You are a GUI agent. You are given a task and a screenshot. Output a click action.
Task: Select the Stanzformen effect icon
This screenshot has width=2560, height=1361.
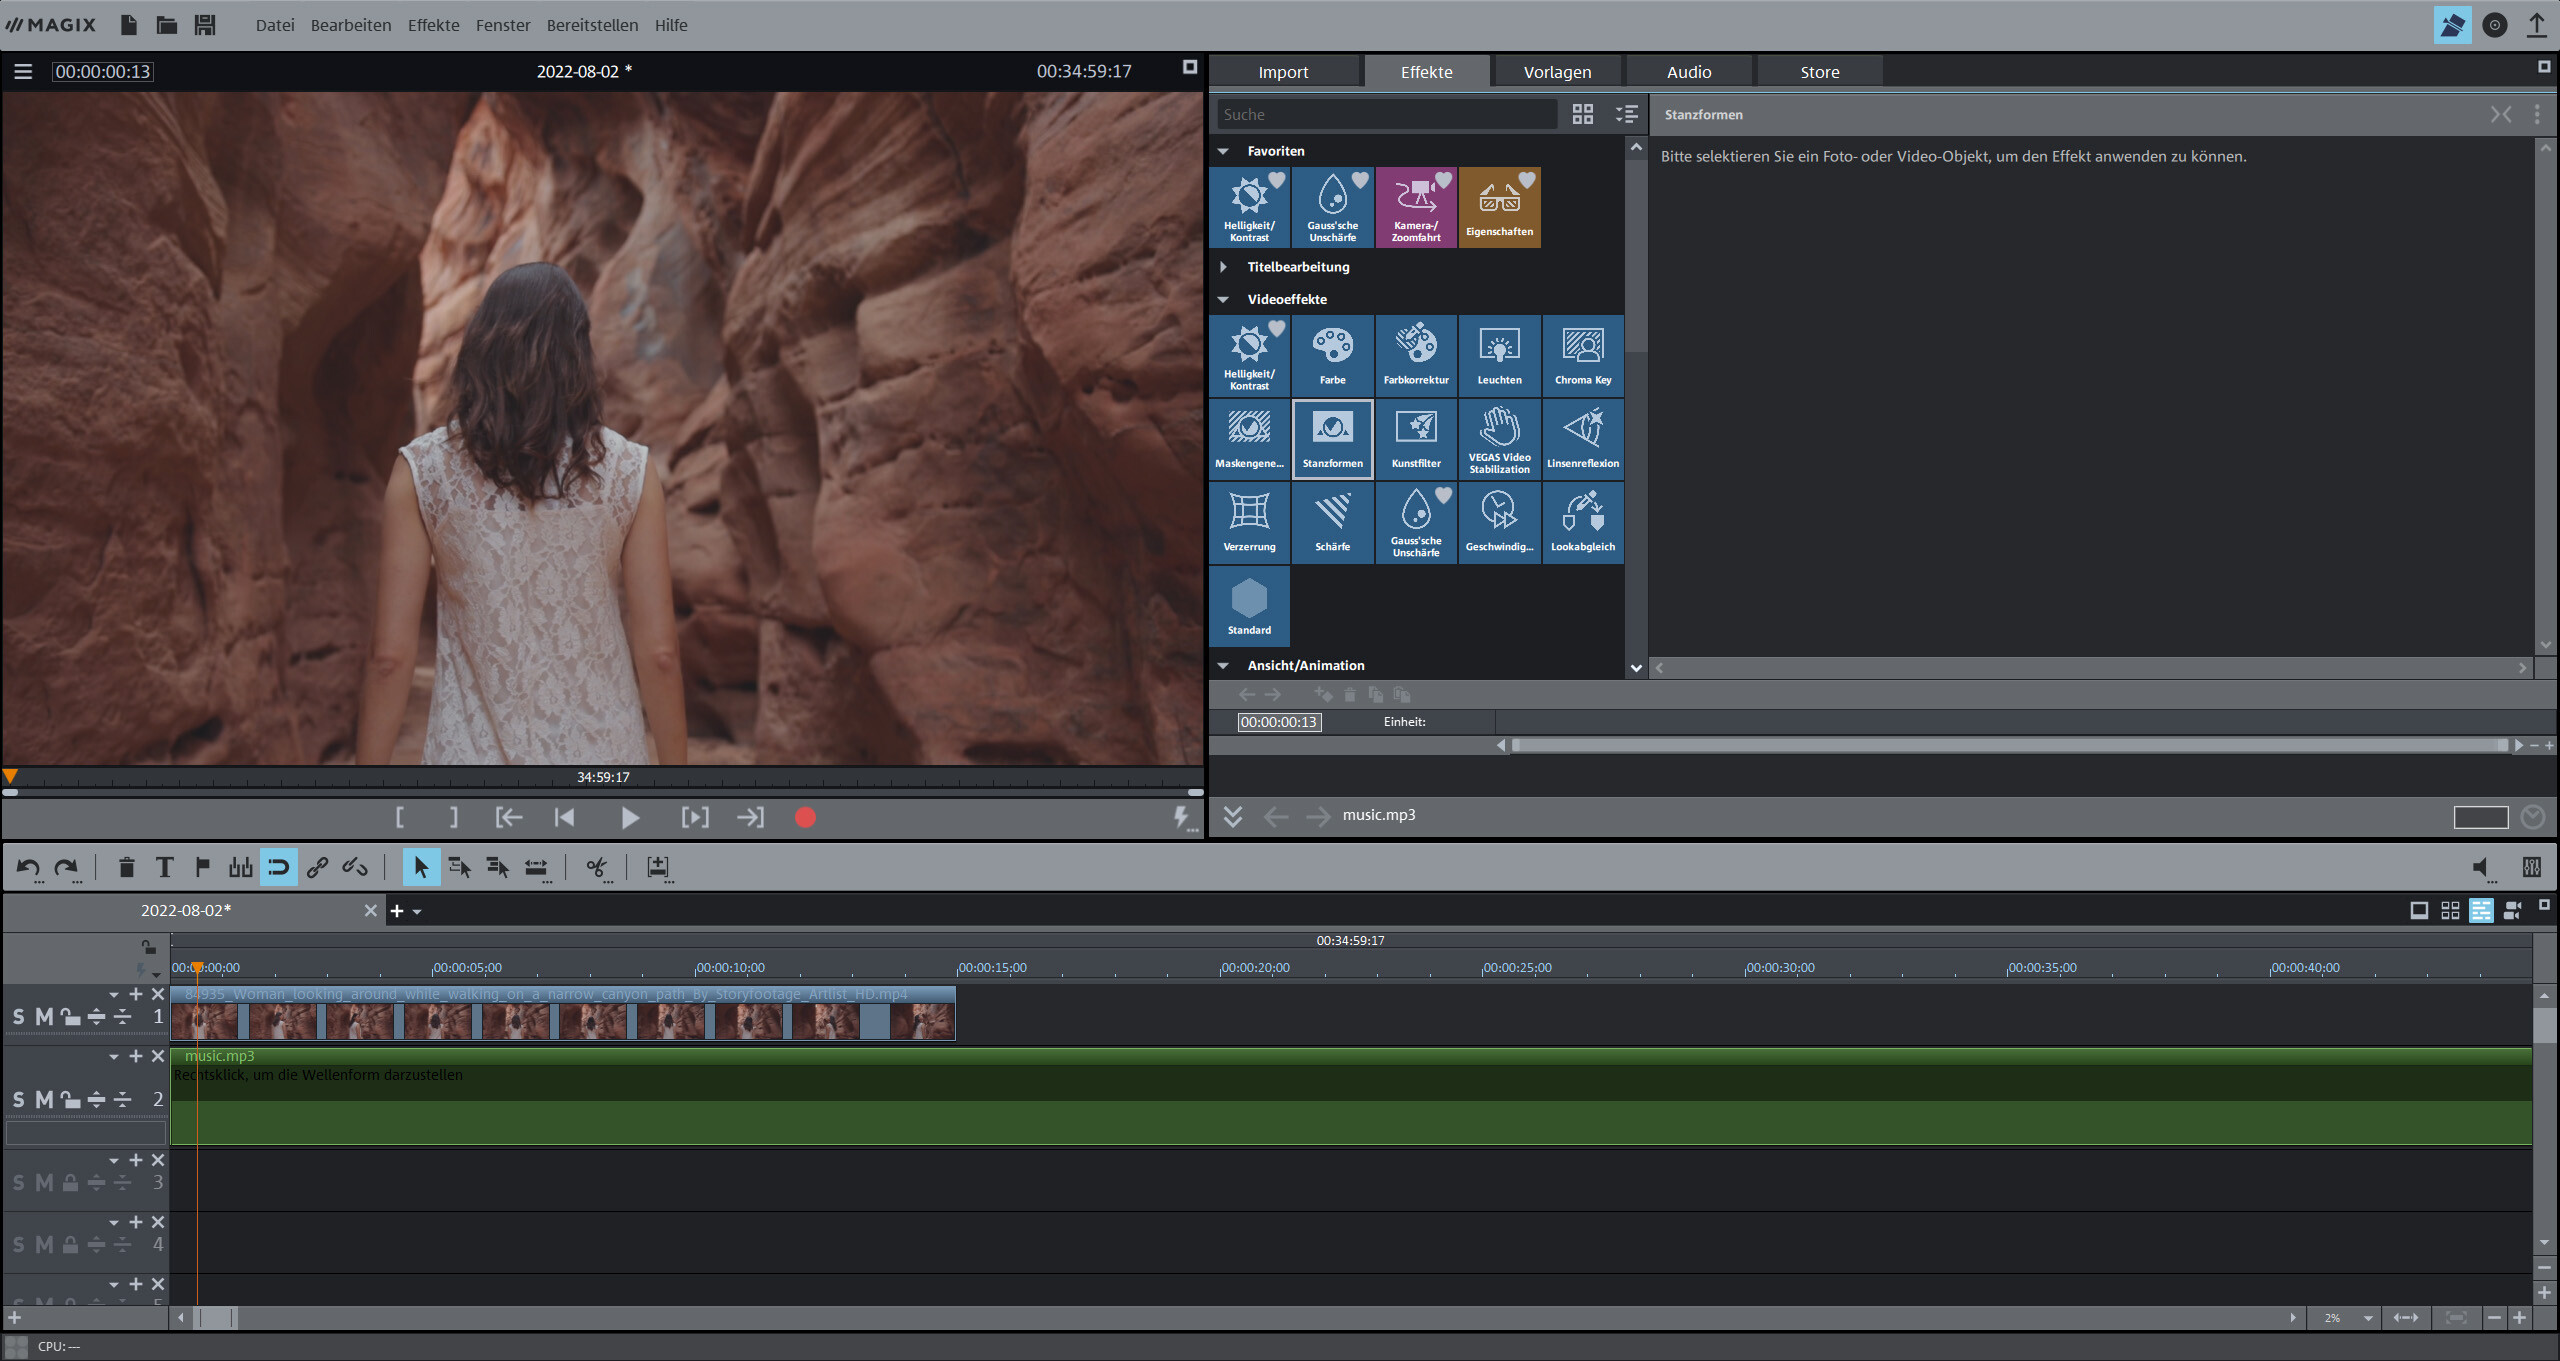click(1332, 438)
